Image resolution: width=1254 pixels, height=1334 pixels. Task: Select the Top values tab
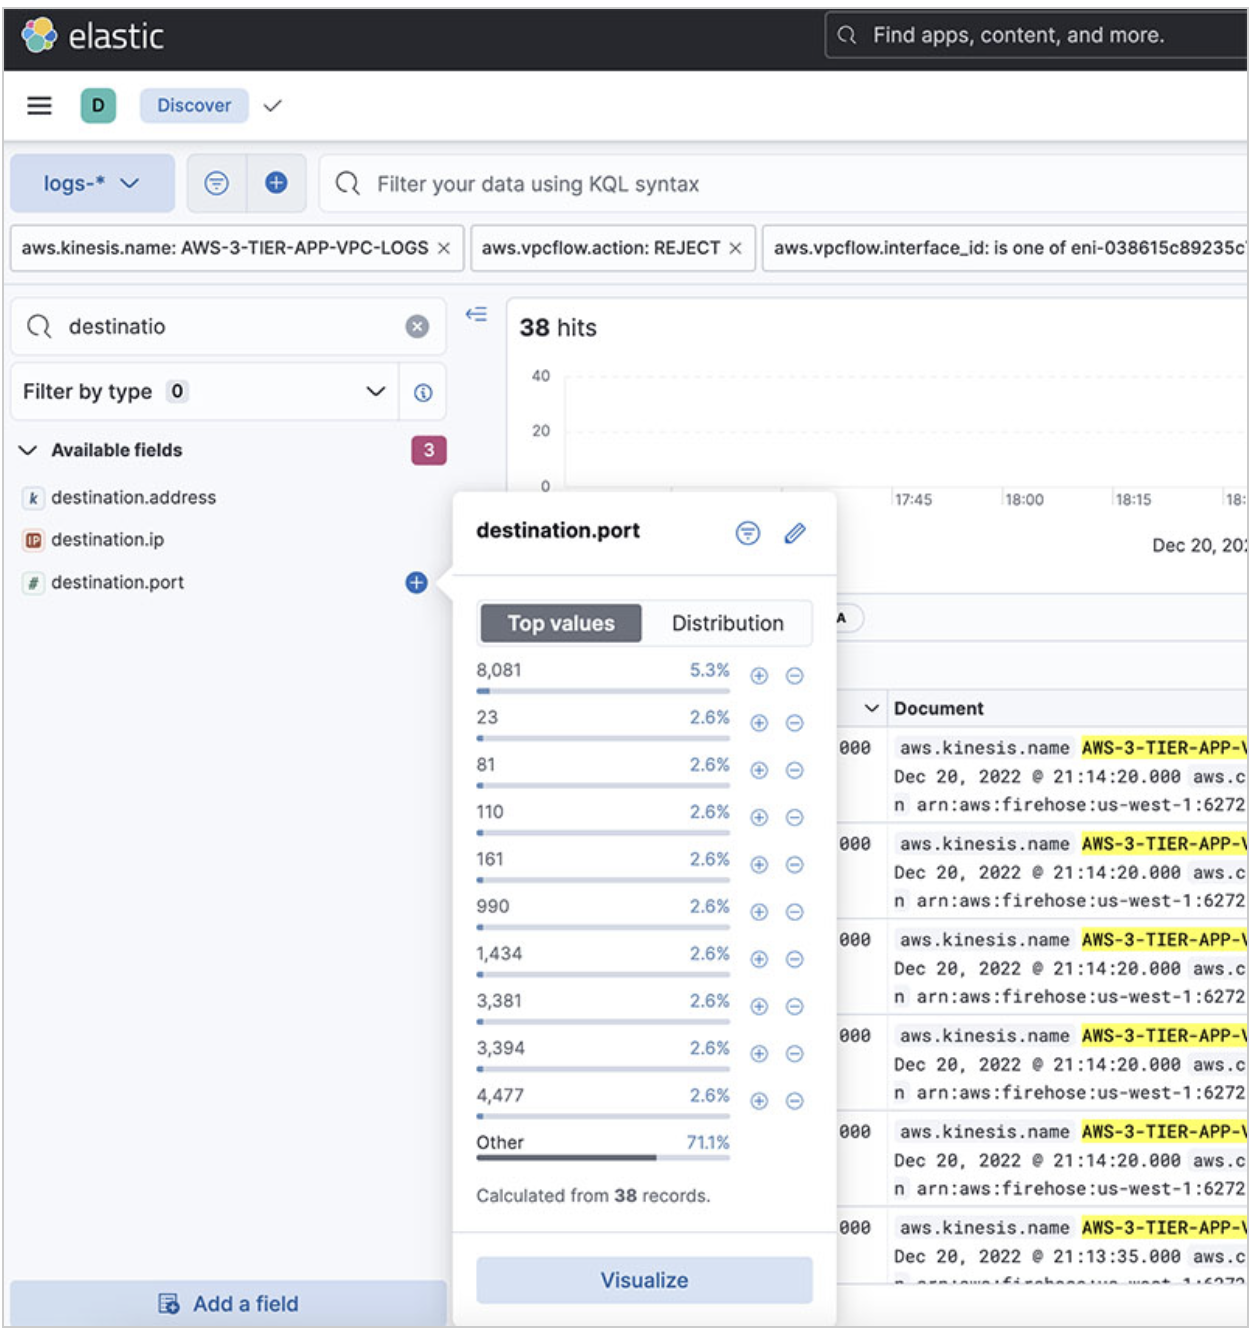tap(560, 623)
